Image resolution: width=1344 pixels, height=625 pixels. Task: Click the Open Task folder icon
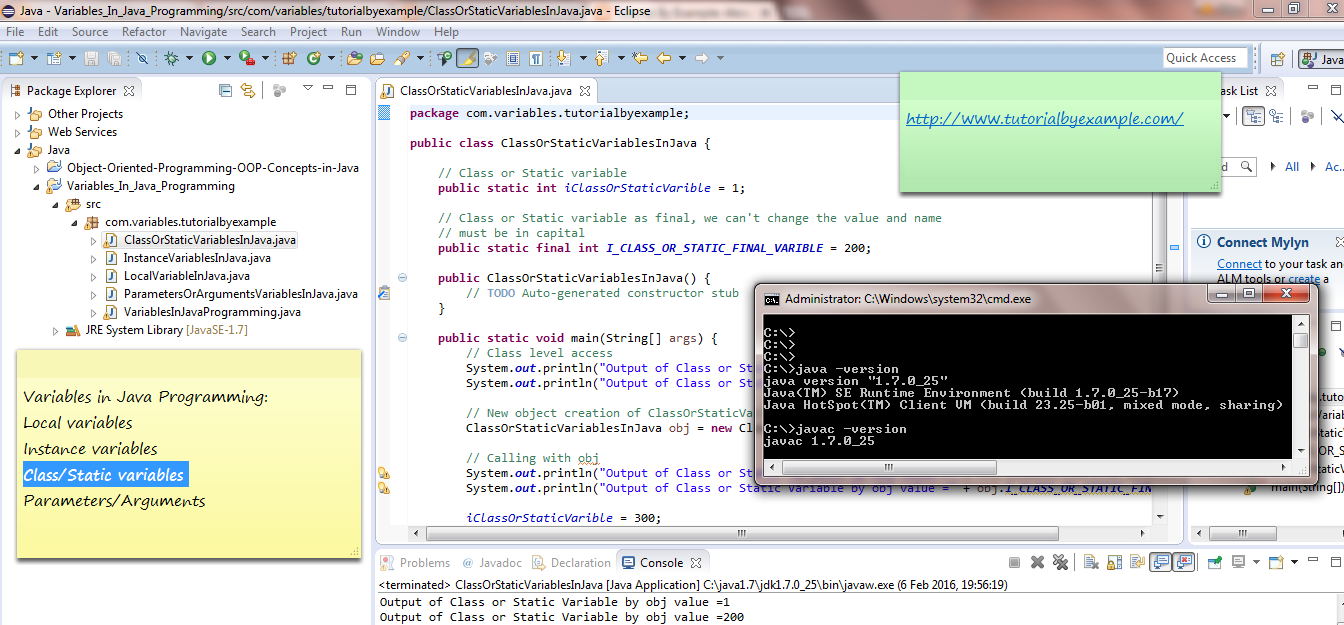(377, 58)
